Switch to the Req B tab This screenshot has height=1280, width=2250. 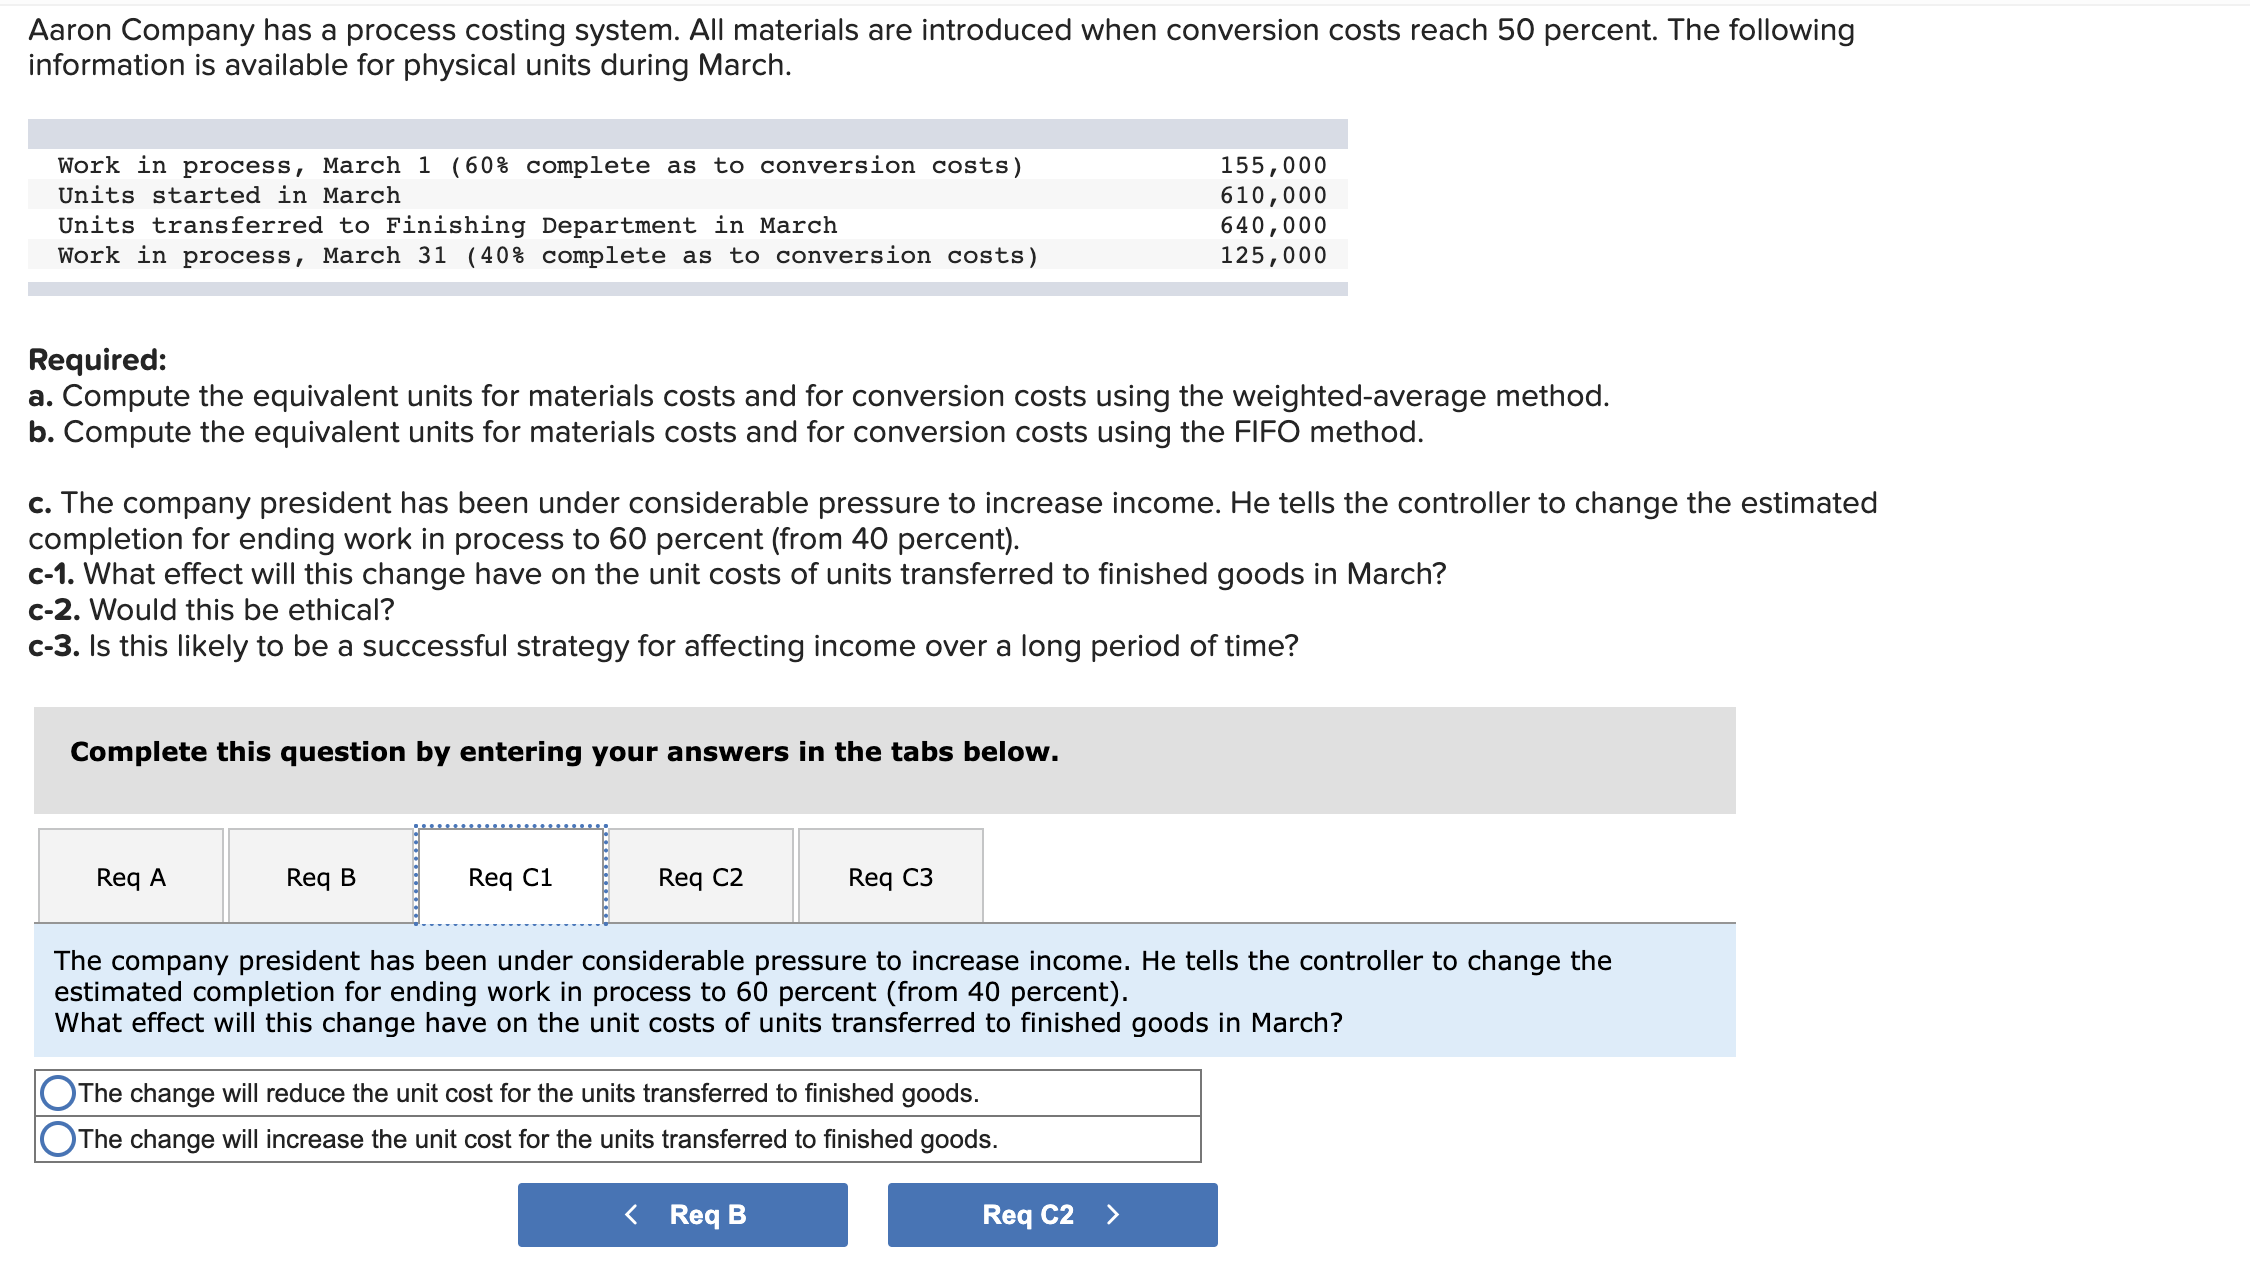(x=320, y=876)
